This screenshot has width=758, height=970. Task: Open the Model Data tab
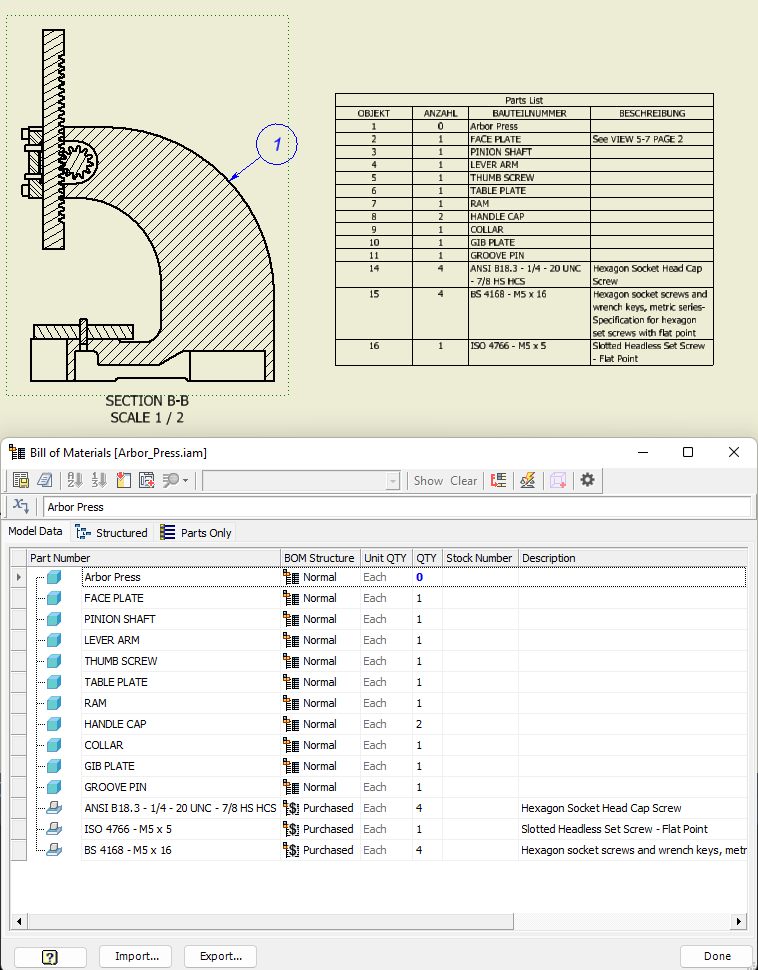click(35, 533)
